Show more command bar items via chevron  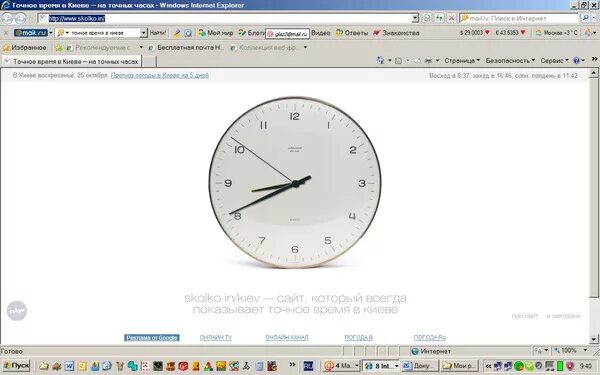[x=594, y=59]
